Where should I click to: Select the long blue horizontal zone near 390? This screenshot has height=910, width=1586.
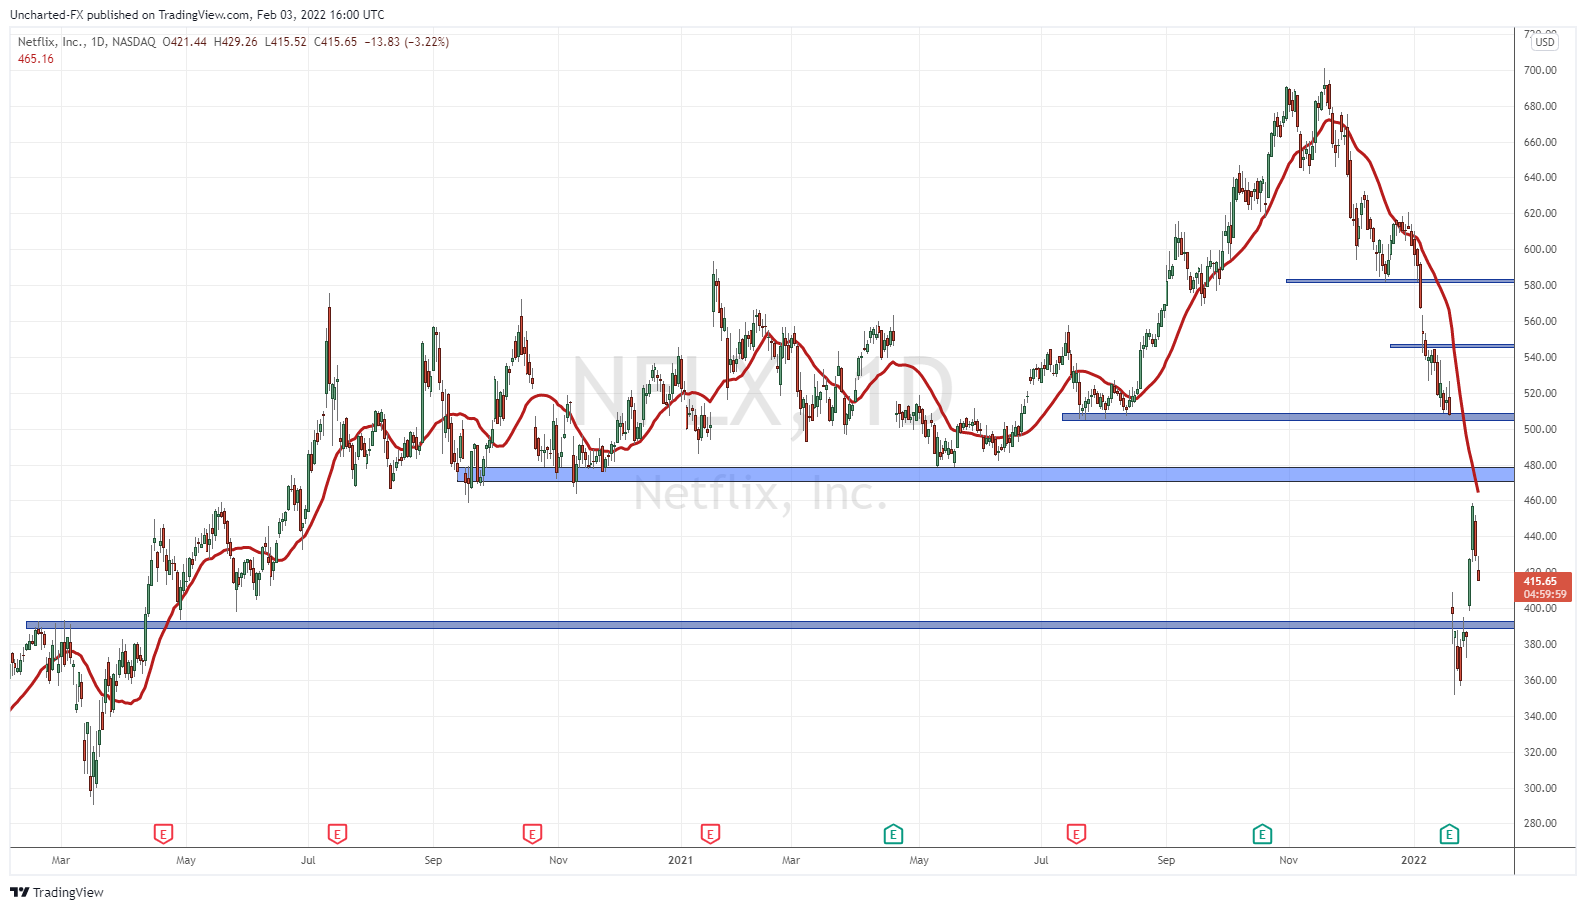coord(770,625)
